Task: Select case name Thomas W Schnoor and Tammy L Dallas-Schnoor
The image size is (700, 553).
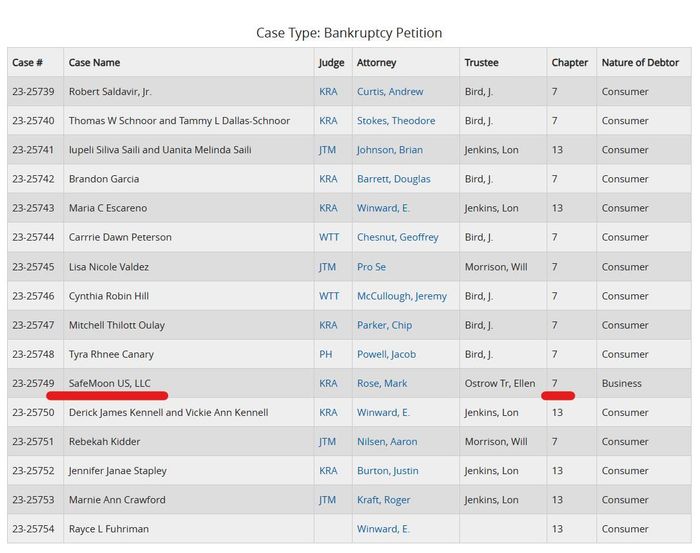Action: pos(179,121)
